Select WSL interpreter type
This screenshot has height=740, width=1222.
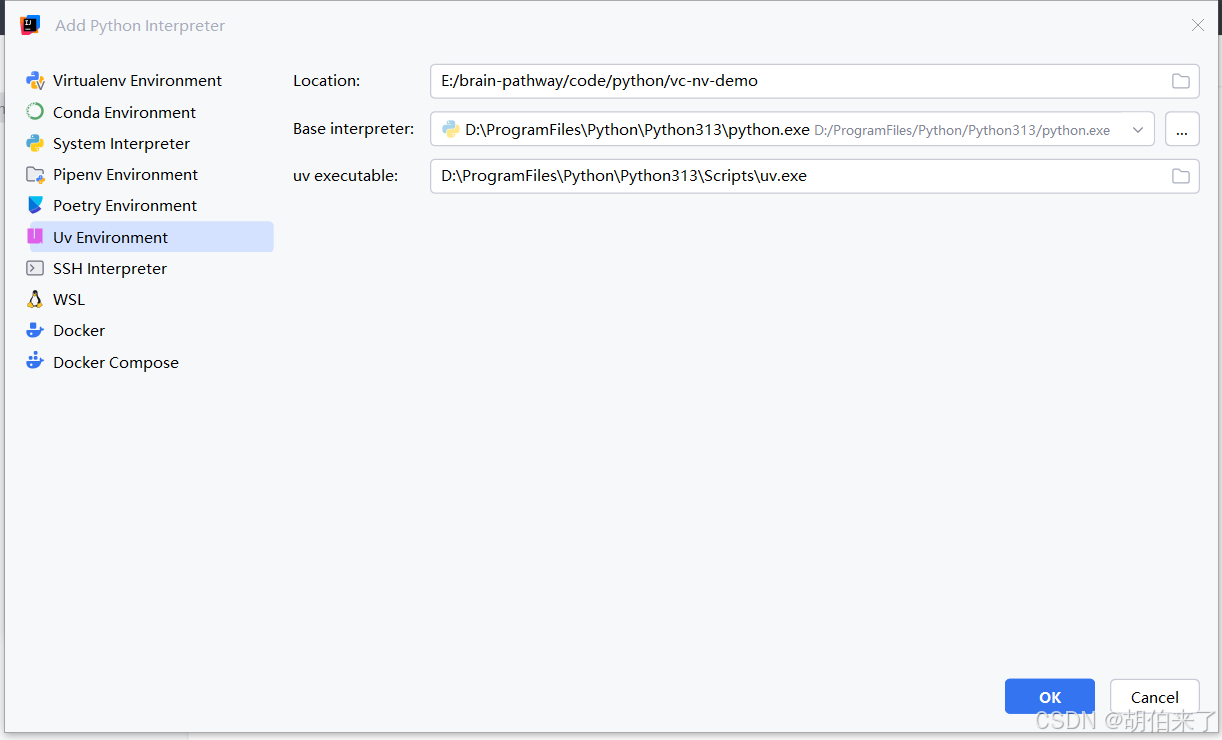tap(149, 299)
